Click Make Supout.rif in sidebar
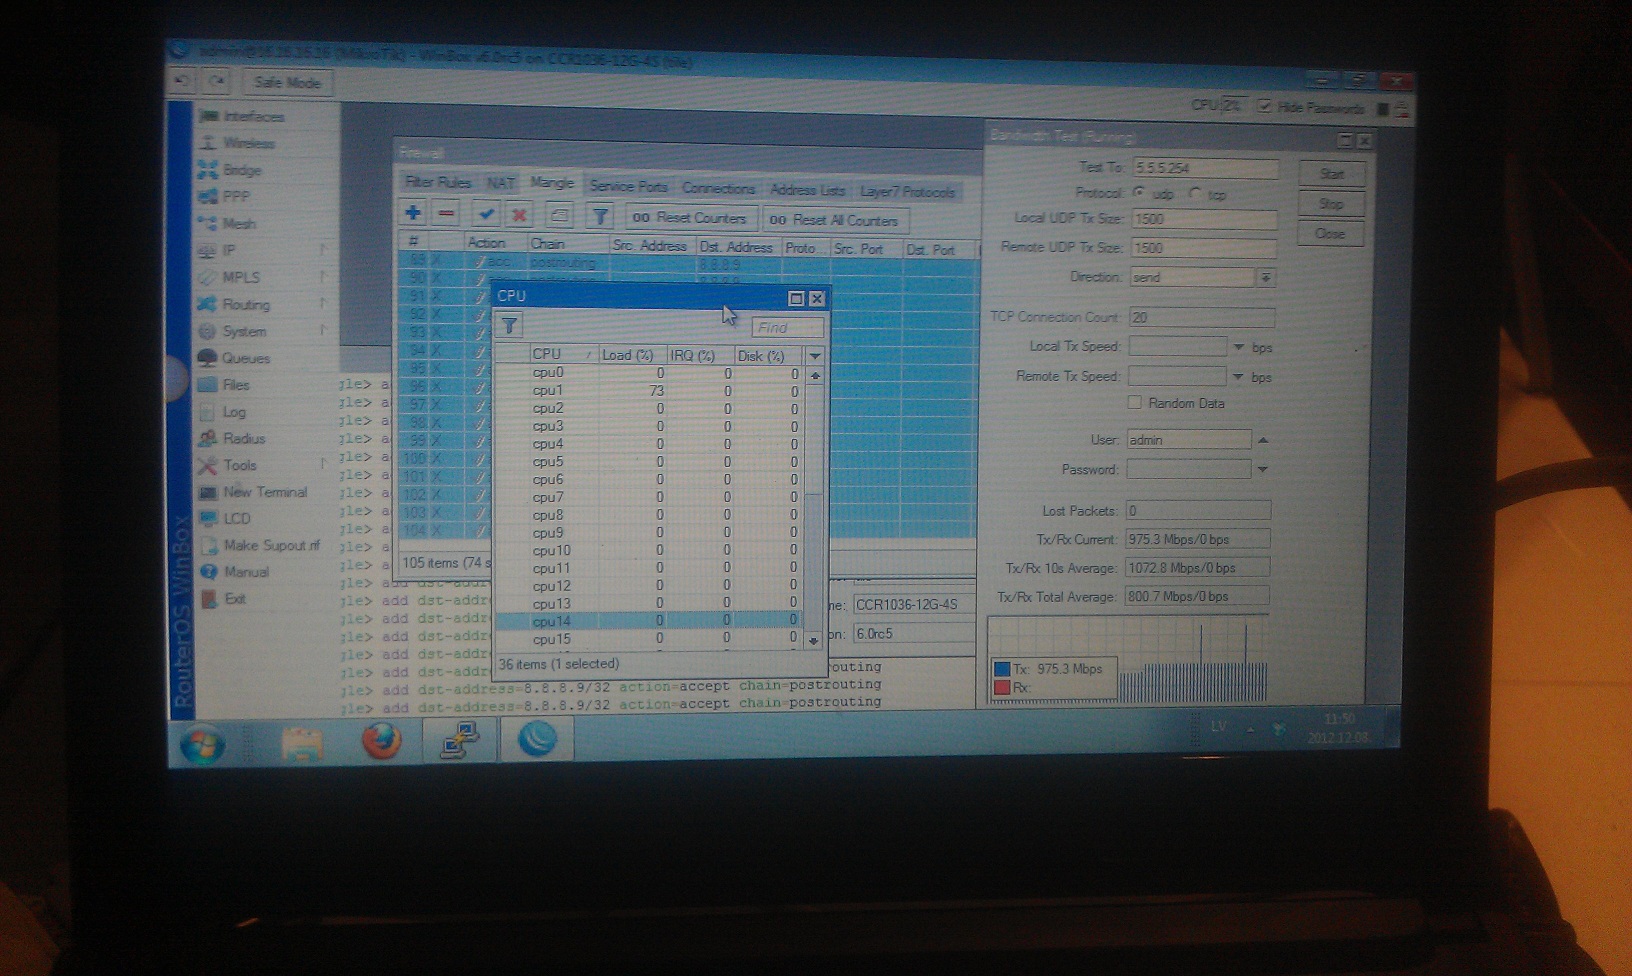1632x976 pixels. [x=260, y=545]
